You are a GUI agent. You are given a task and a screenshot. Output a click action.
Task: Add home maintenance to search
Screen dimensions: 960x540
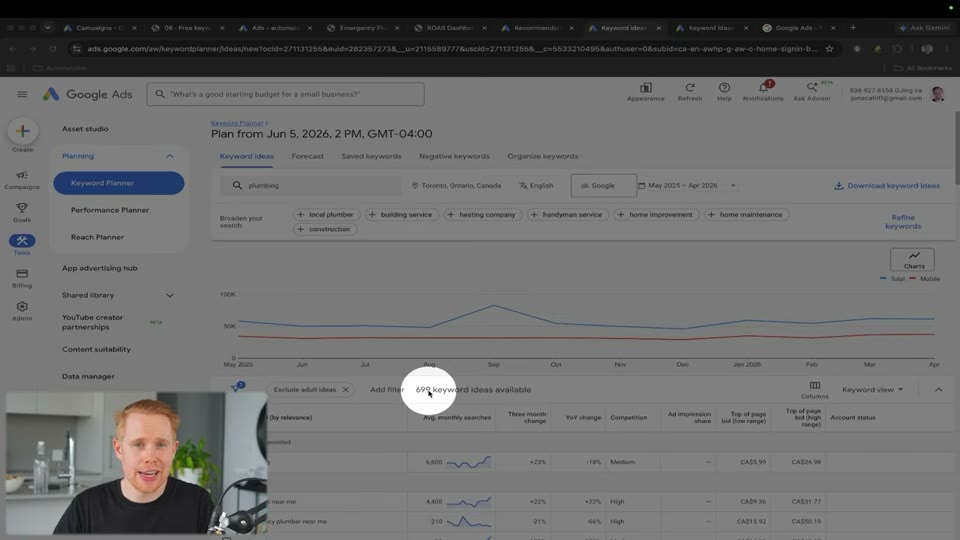pos(746,214)
